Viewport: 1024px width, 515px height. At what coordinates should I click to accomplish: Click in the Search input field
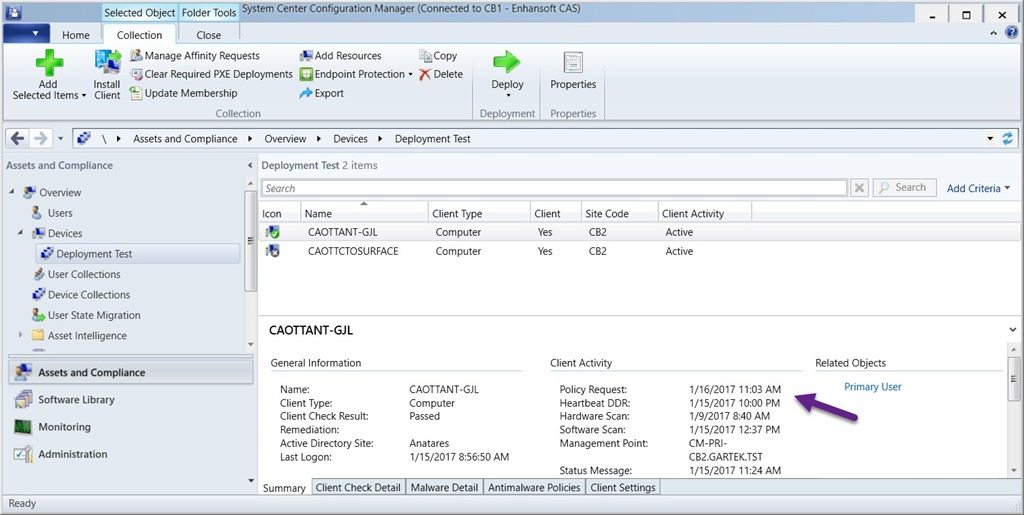[554, 188]
